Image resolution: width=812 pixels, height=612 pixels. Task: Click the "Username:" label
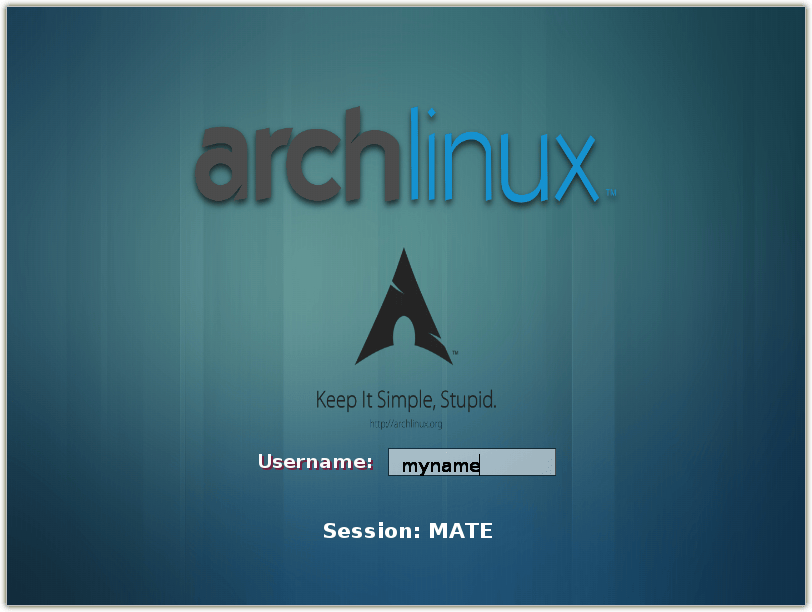(315, 462)
